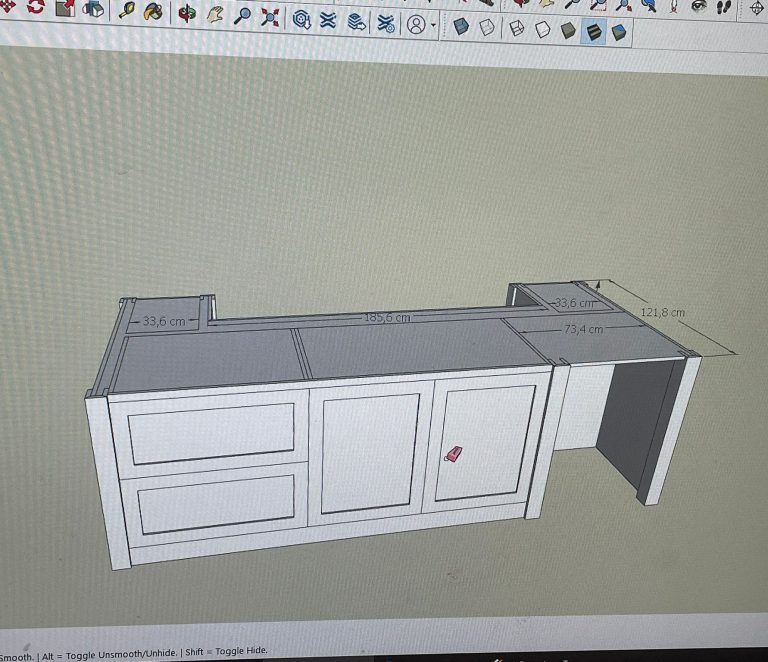Image resolution: width=768 pixels, height=662 pixels.
Task: Click the 185,6 cm dimension label
Action: [x=387, y=317]
